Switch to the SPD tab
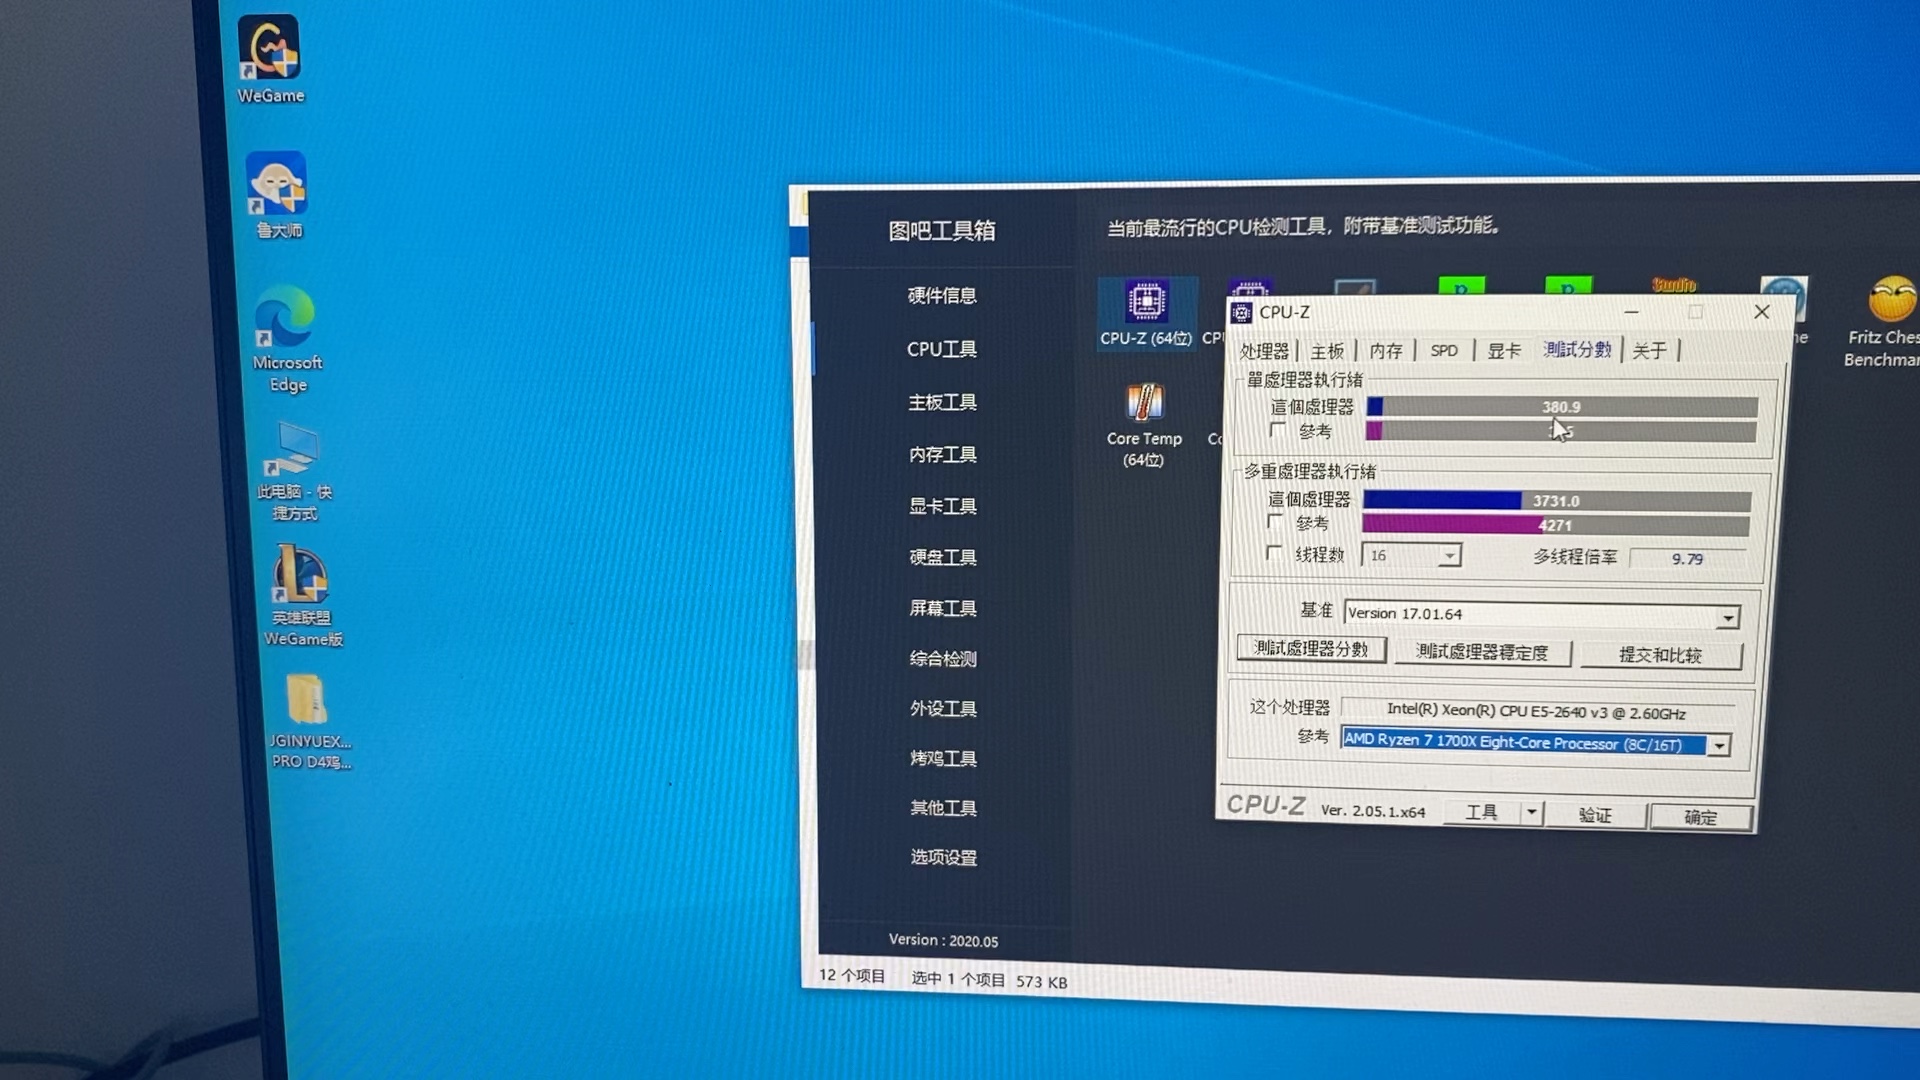 (x=1444, y=350)
